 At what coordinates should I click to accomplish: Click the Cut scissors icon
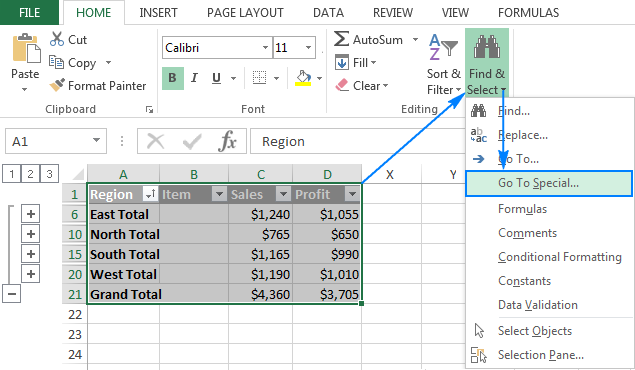pyautogui.click(x=57, y=39)
